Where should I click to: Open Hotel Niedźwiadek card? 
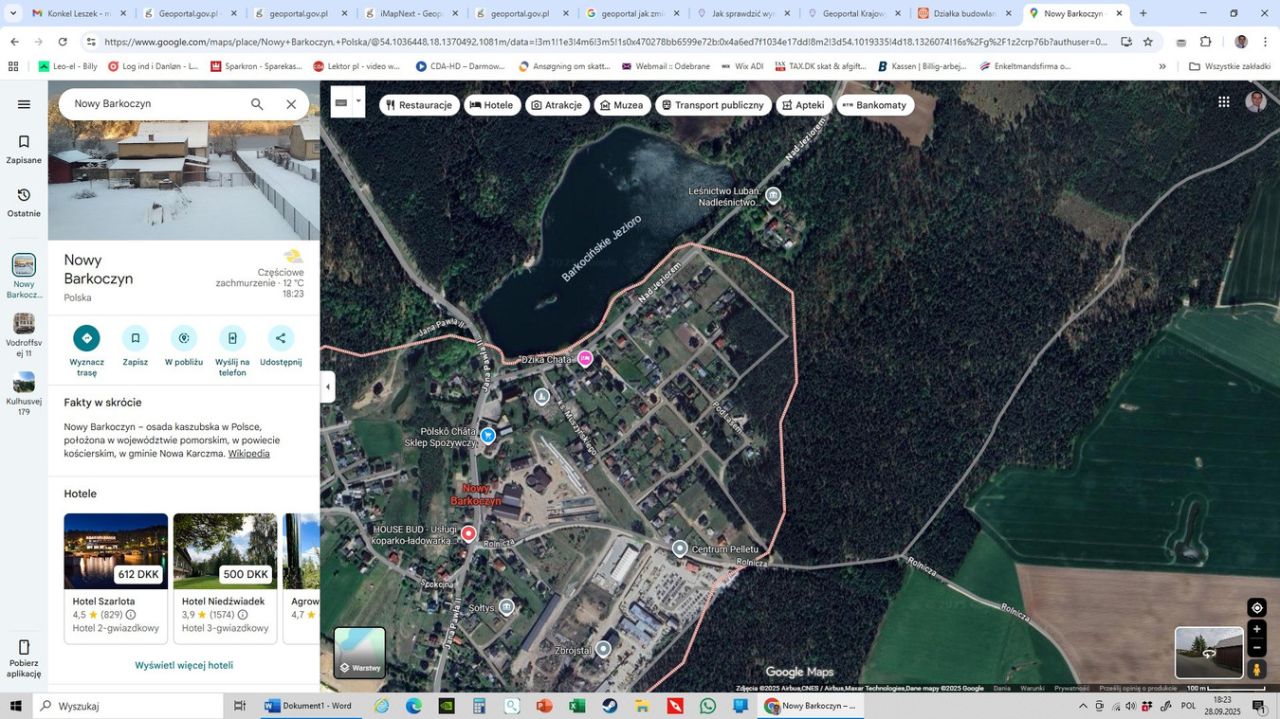click(225, 578)
